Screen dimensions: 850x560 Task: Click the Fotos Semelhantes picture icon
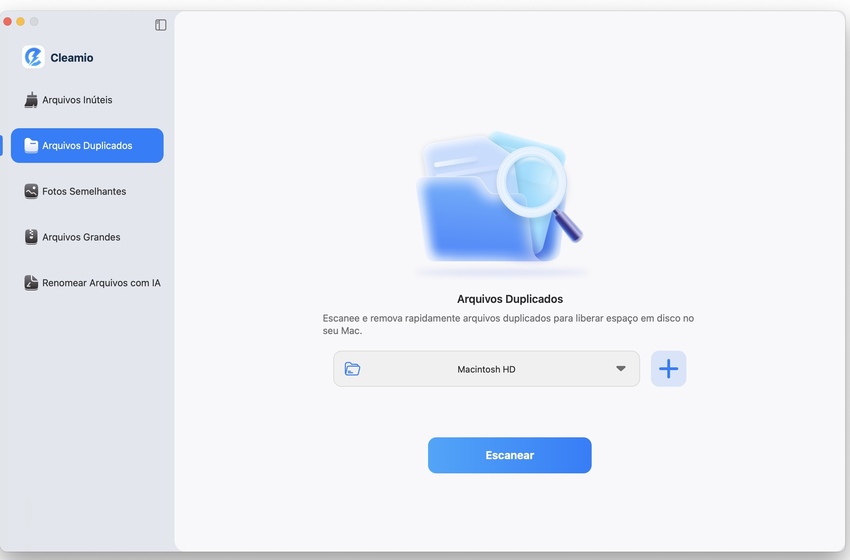click(31, 191)
